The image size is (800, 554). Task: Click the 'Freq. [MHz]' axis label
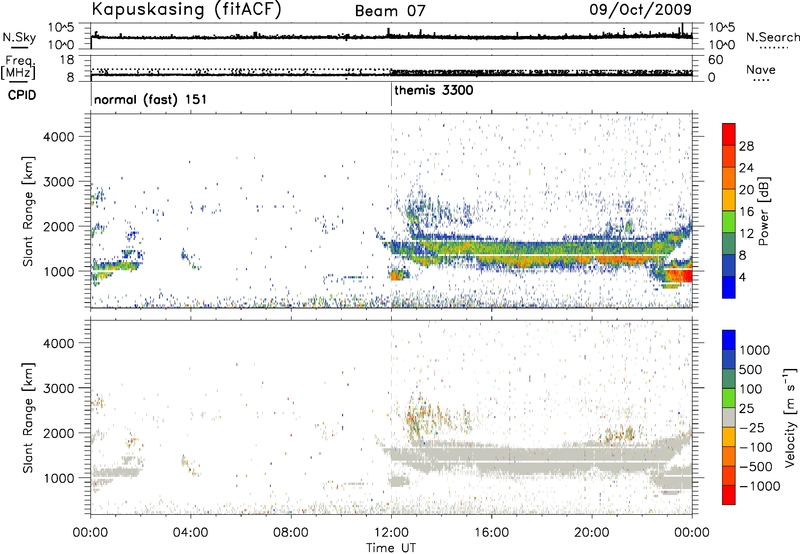19,67
